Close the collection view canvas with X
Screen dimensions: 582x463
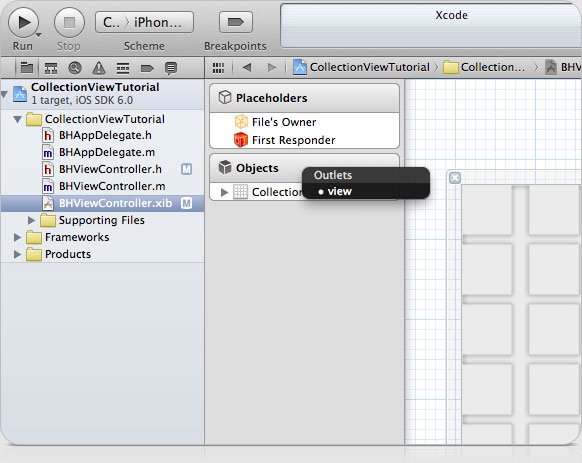(455, 178)
